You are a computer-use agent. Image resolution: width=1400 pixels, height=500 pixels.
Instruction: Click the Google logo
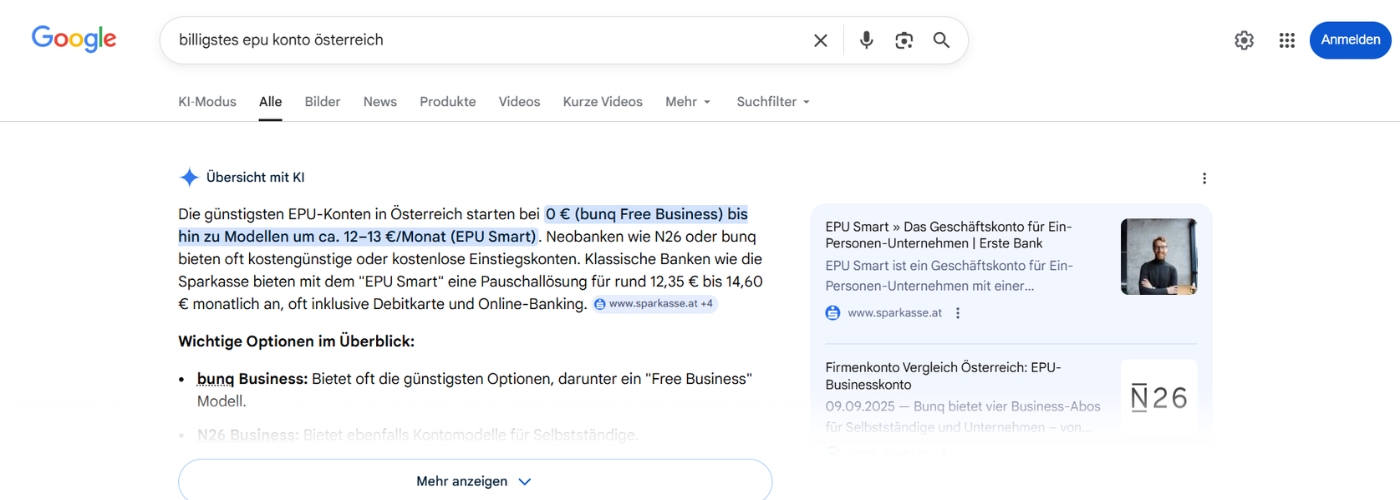74,39
